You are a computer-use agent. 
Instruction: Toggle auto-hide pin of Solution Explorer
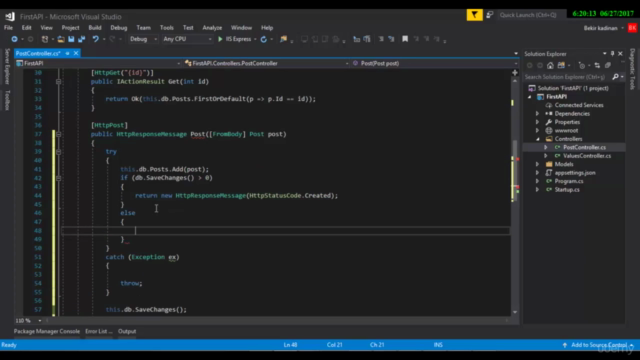pyautogui.click(x=612, y=53)
